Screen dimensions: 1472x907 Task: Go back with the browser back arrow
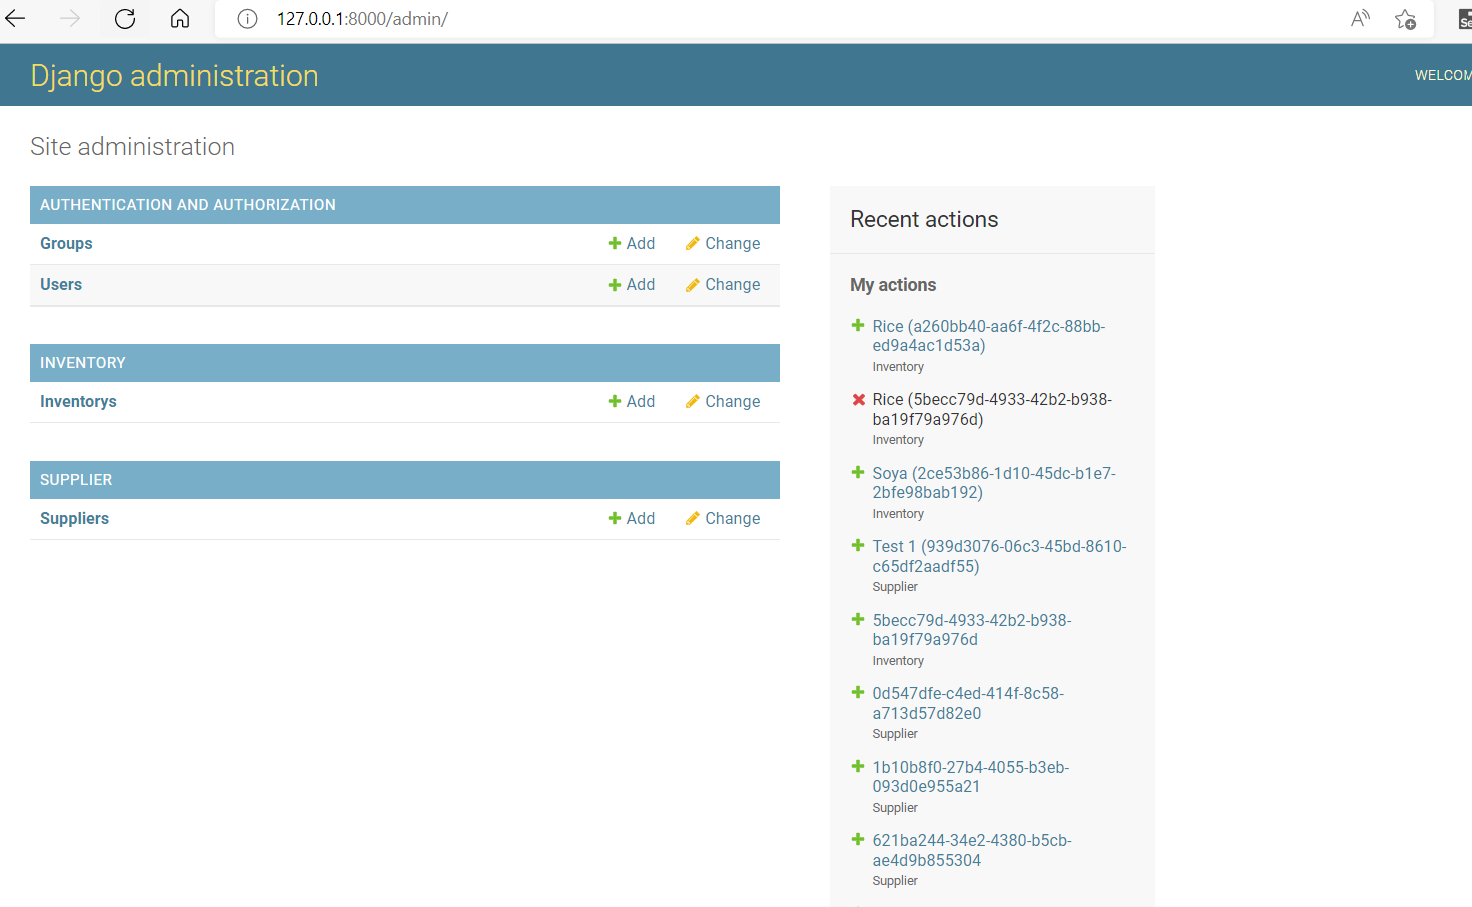[x=16, y=19]
